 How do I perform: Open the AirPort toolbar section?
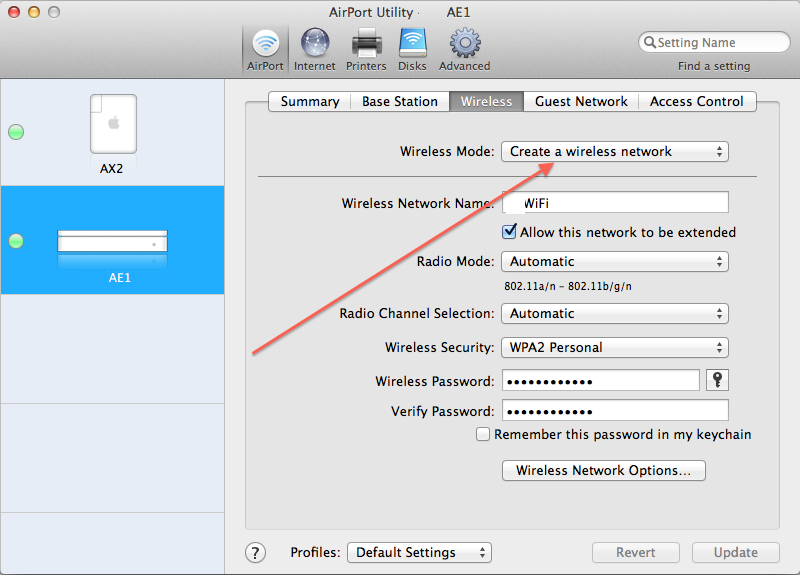tap(265, 50)
